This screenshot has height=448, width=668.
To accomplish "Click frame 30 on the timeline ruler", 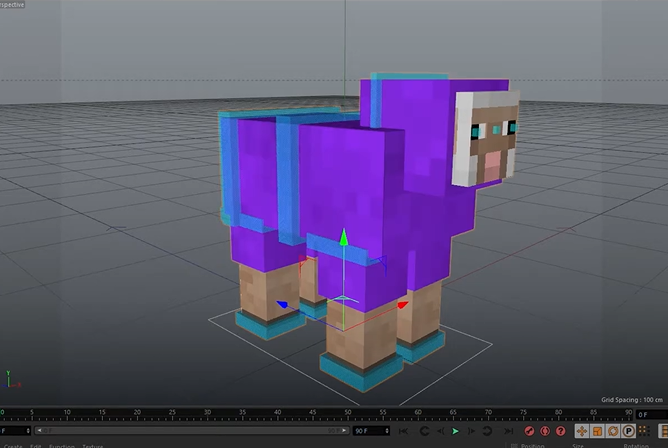I will (x=207, y=412).
